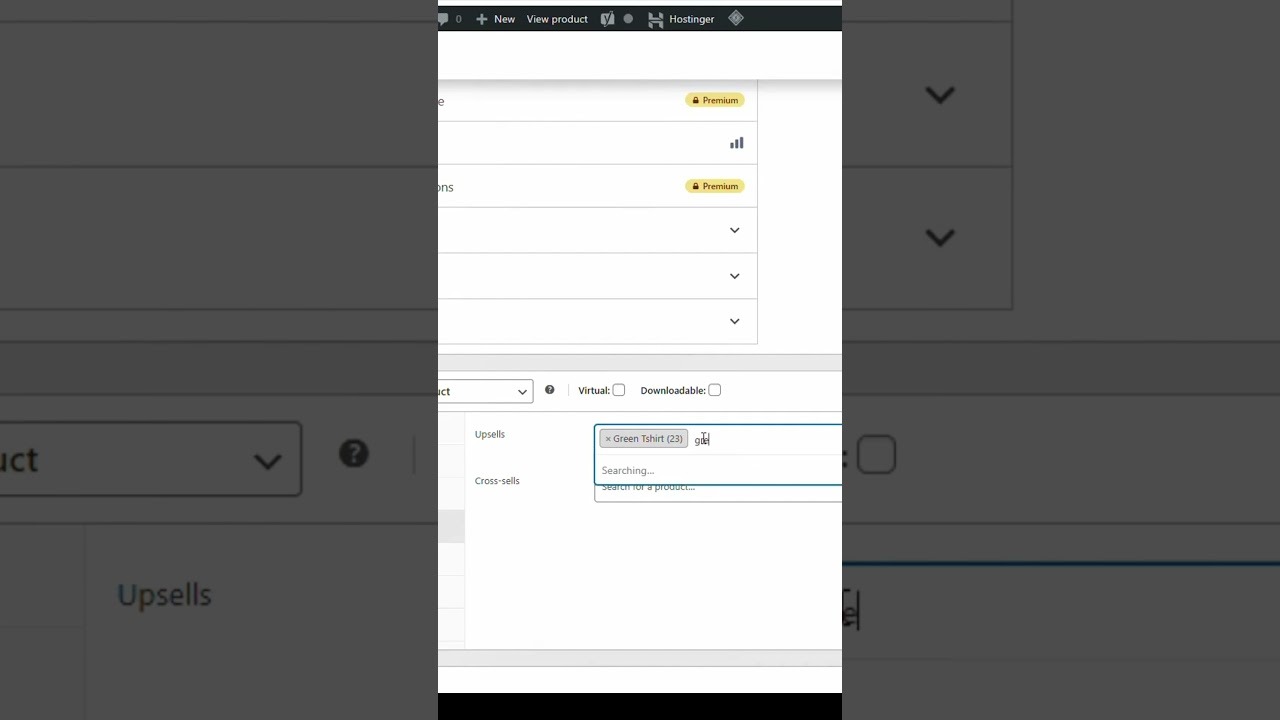
Task: Click the Green Tshirt (23) tag text
Action: coord(648,439)
